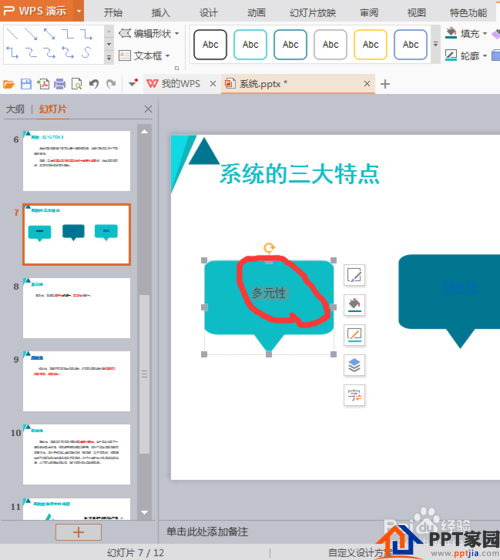
Task: Select slide 8 thumbnail
Action: coord(76,308)
